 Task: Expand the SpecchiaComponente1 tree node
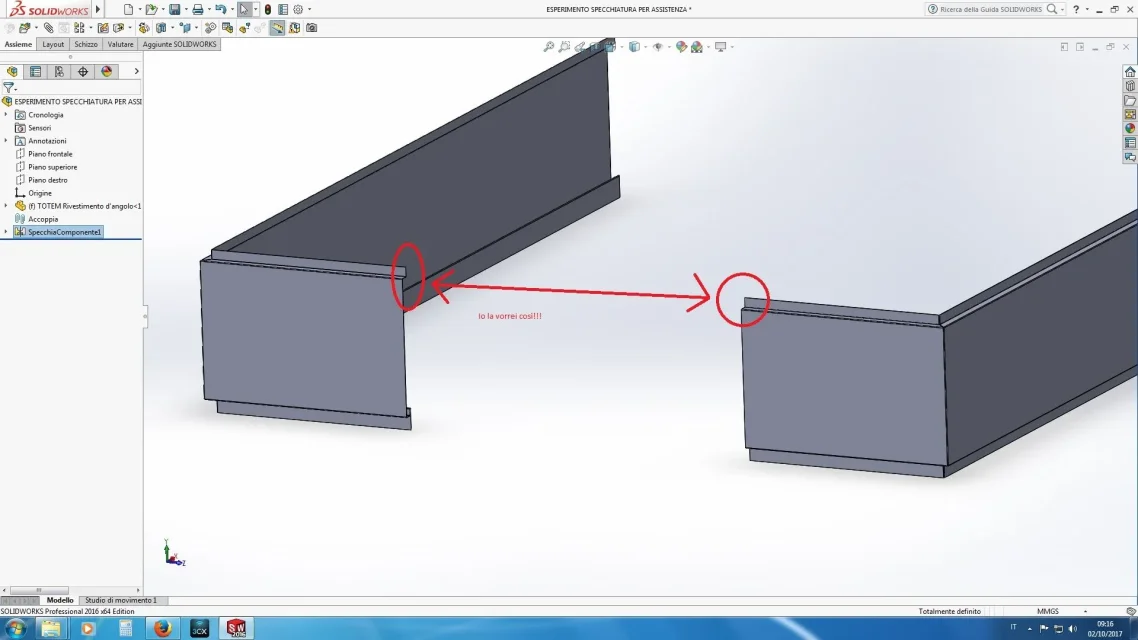(6, 232)
